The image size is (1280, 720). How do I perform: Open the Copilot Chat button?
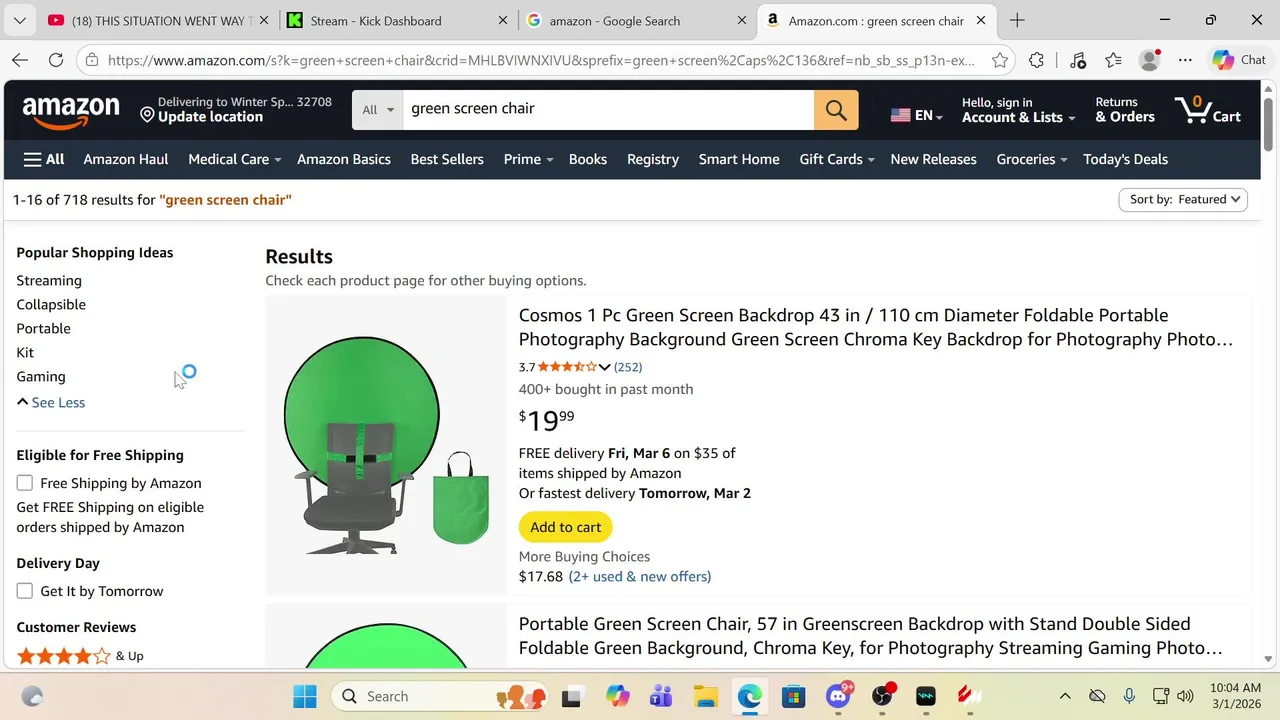pos(1240,60)
